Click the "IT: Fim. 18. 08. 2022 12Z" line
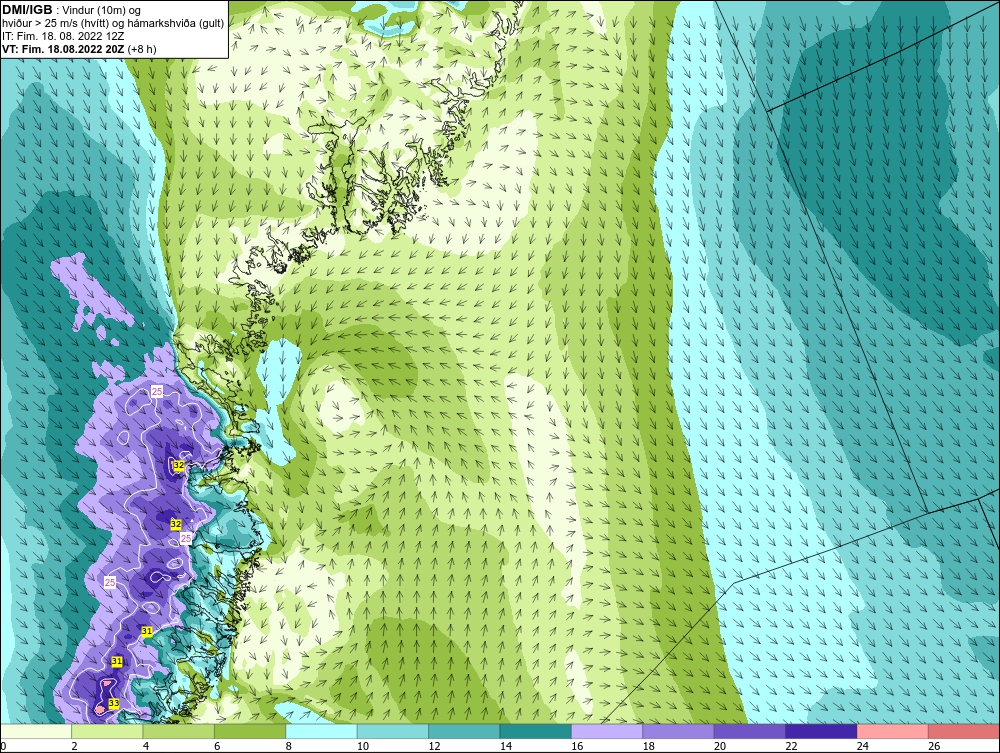Viewport: 1000px width, 753px height. coord(63,36)
